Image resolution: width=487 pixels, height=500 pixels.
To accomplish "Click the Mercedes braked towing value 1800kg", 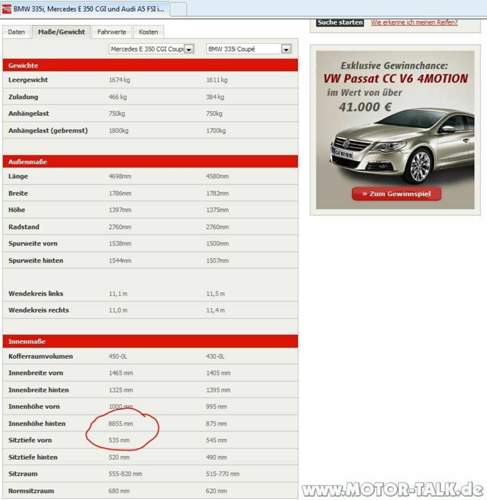I will click(x=118, y=131).
